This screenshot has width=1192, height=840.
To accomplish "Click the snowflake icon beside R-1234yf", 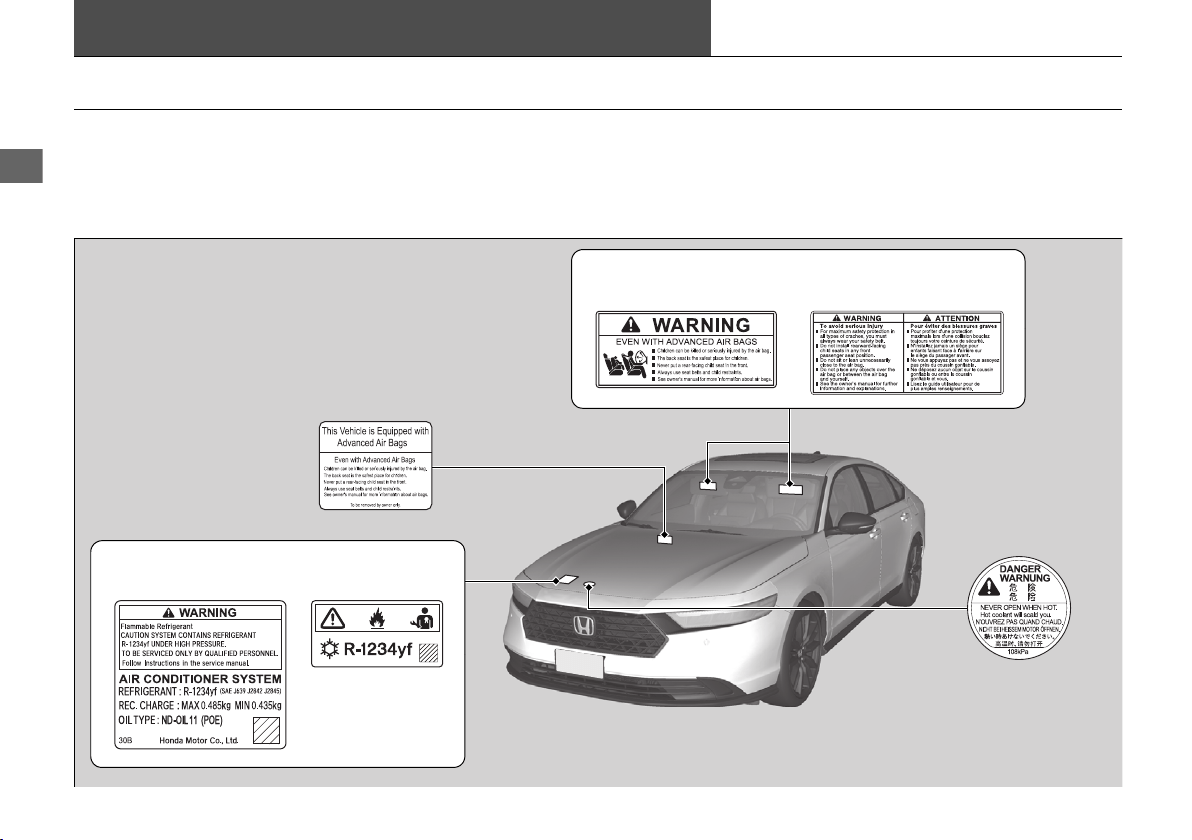I will [x=329, y=650].
